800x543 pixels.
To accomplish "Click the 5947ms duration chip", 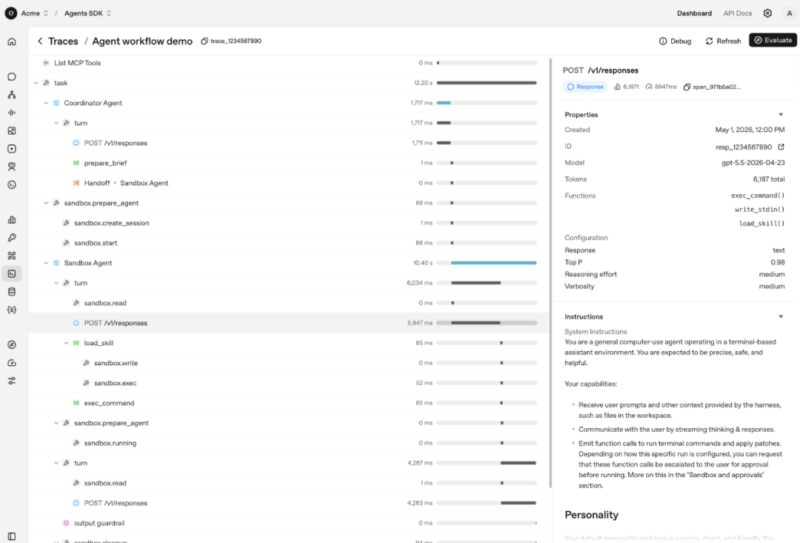I will pyautogui.click(x=661, y=87).
